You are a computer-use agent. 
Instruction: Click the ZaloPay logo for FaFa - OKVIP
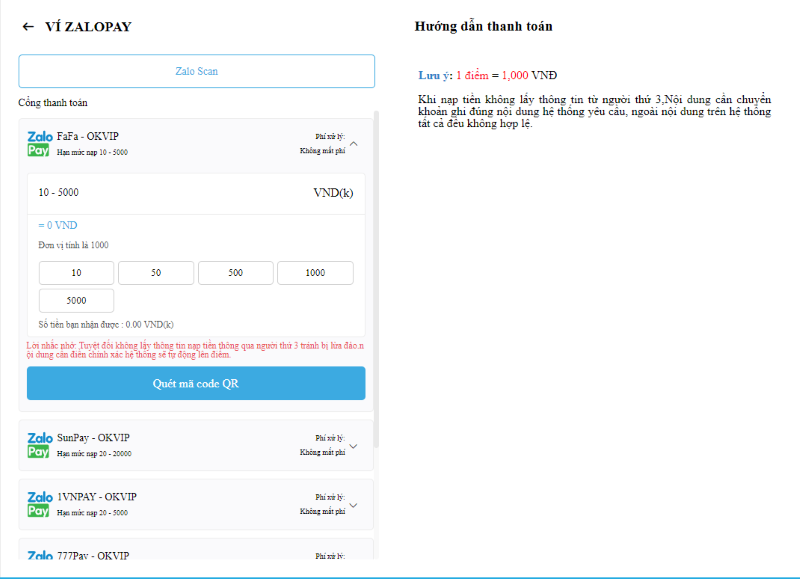39,143
